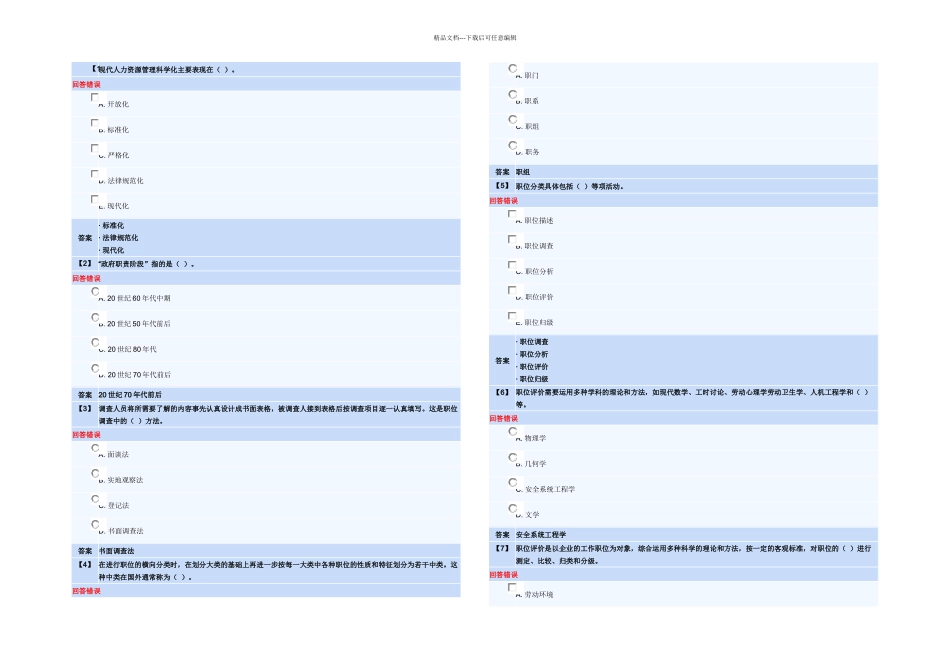This screenshot has height=672, width=950.
Task: Check the 标准化 option checkbox
Action: tap(95, 122)
